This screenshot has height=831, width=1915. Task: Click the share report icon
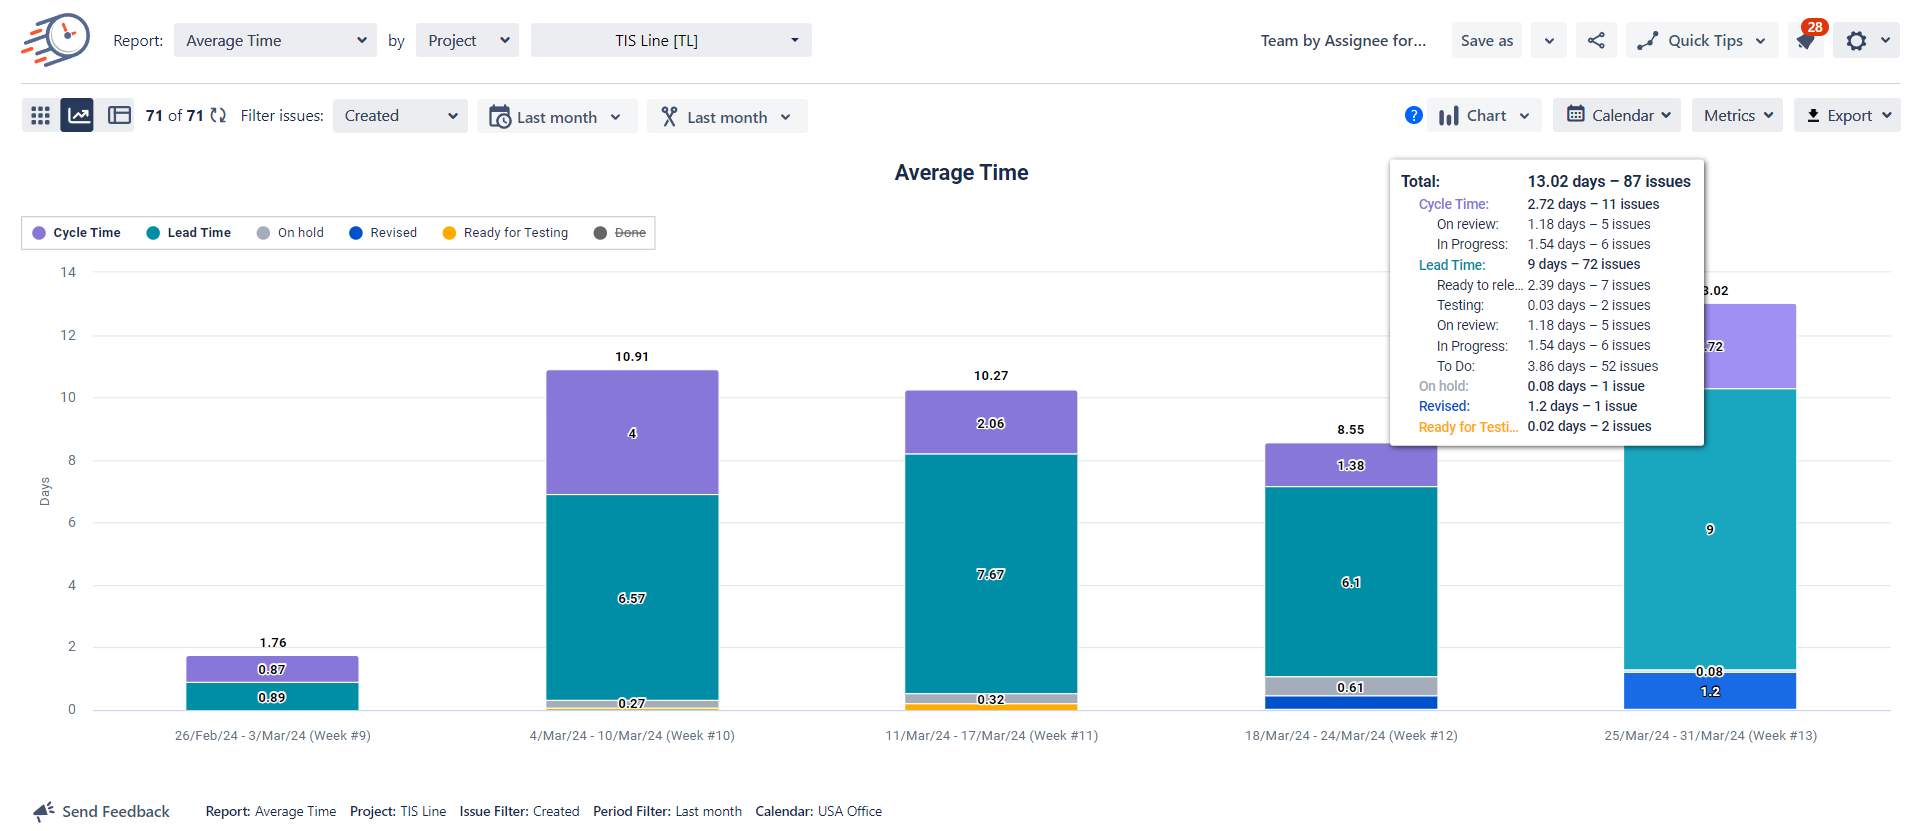1596,41
